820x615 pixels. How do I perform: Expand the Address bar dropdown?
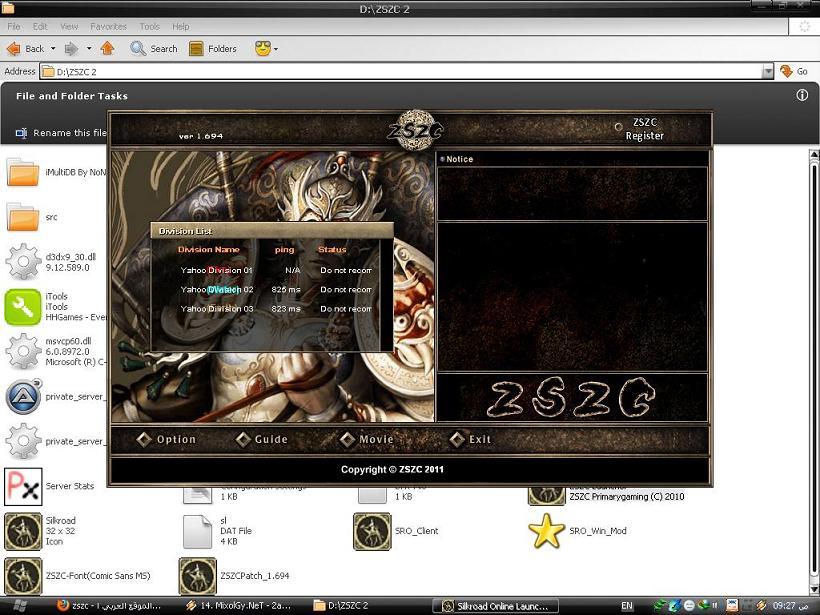coord(767,72)
